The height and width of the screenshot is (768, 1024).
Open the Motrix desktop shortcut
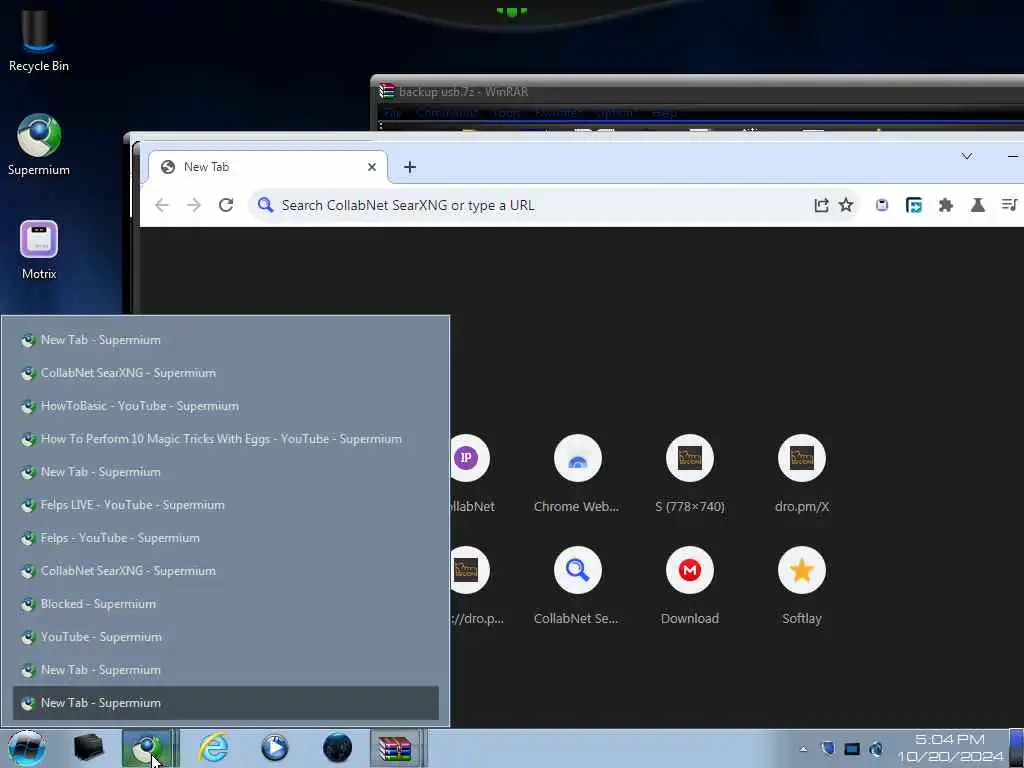(39, 249)
